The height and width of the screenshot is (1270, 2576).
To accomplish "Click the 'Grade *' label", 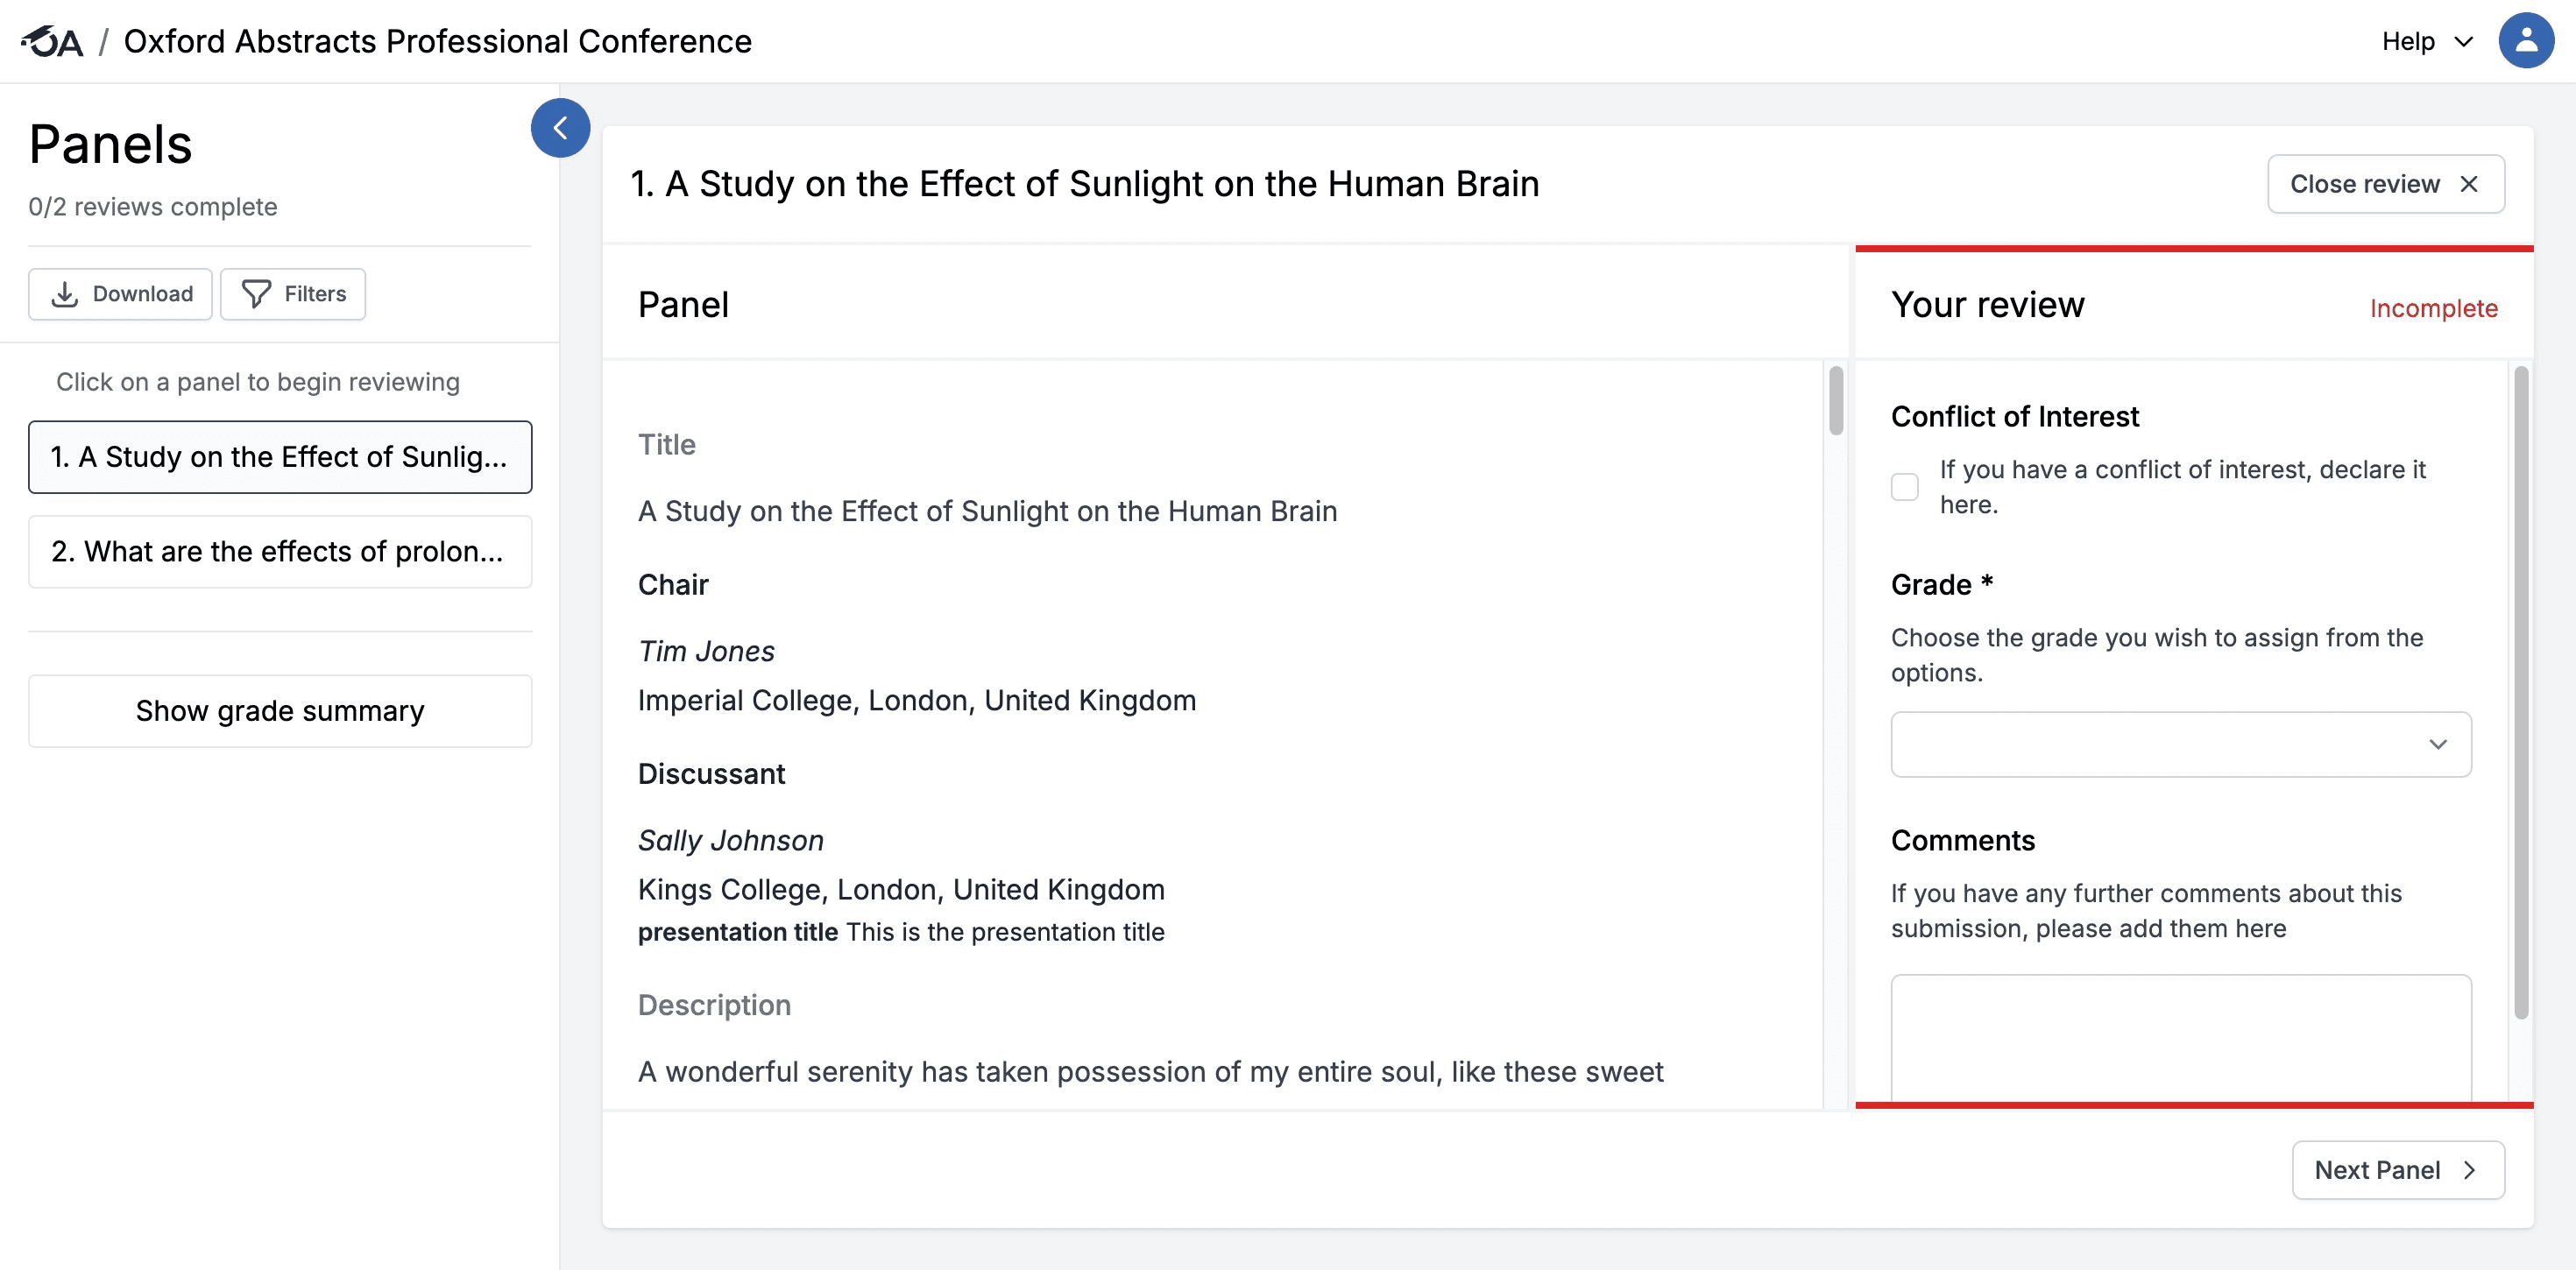I will click(x=1942, y=585).
